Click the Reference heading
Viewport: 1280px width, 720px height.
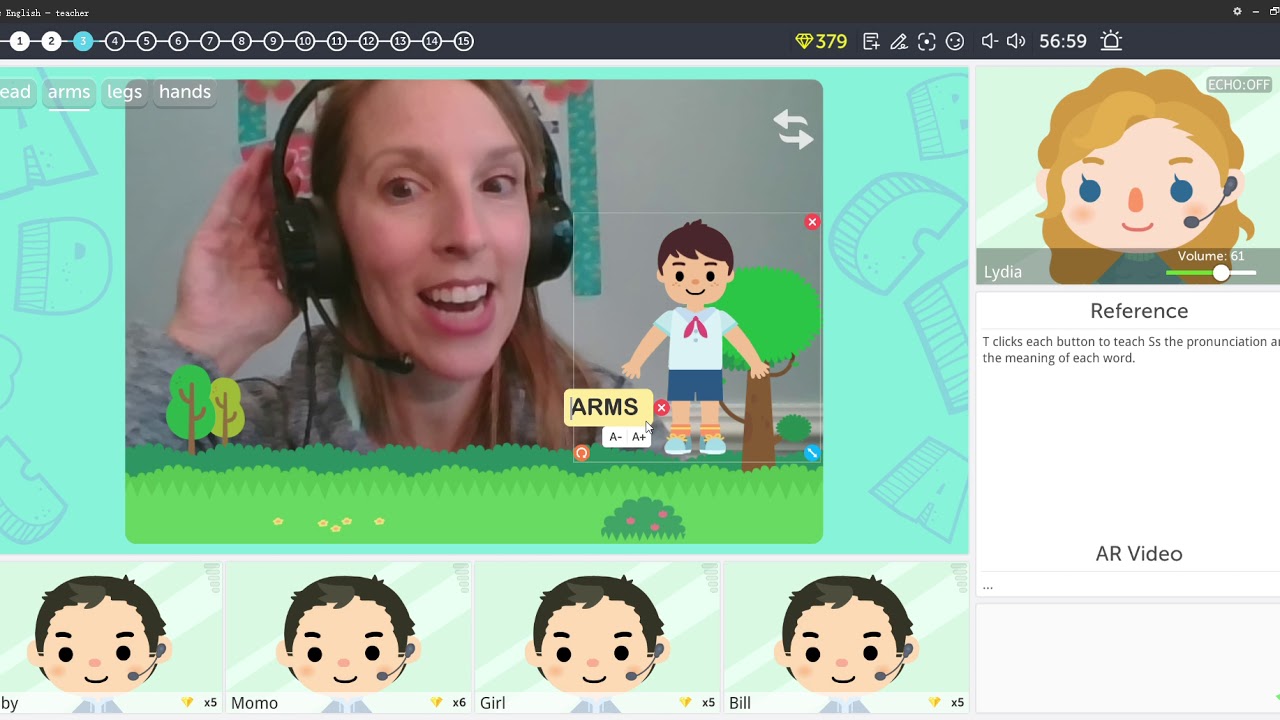[1139, 311]
